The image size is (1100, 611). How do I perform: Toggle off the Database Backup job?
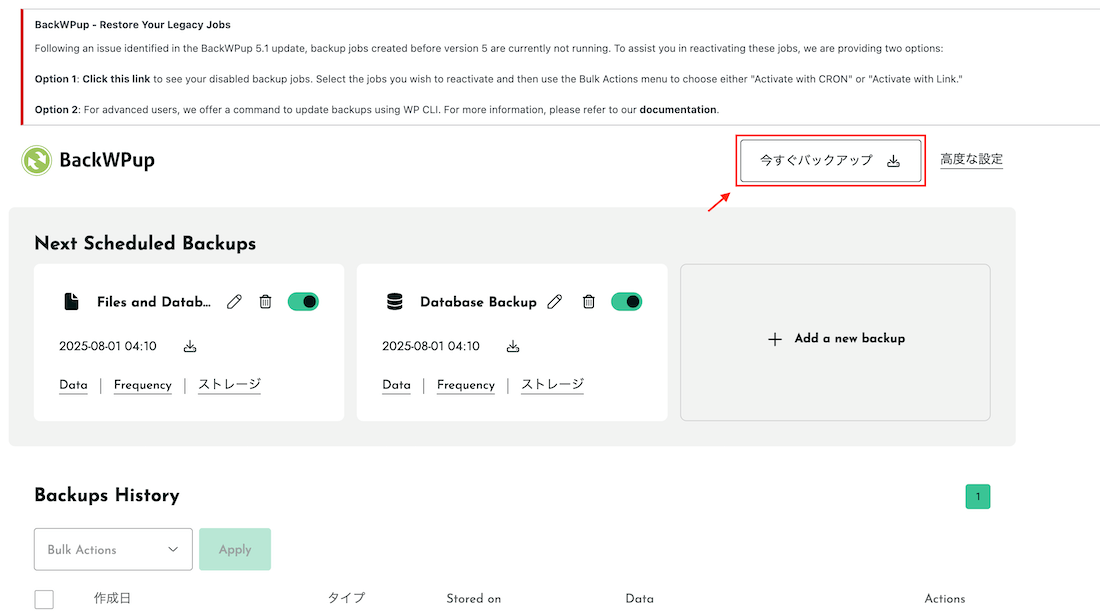[626, 302]
